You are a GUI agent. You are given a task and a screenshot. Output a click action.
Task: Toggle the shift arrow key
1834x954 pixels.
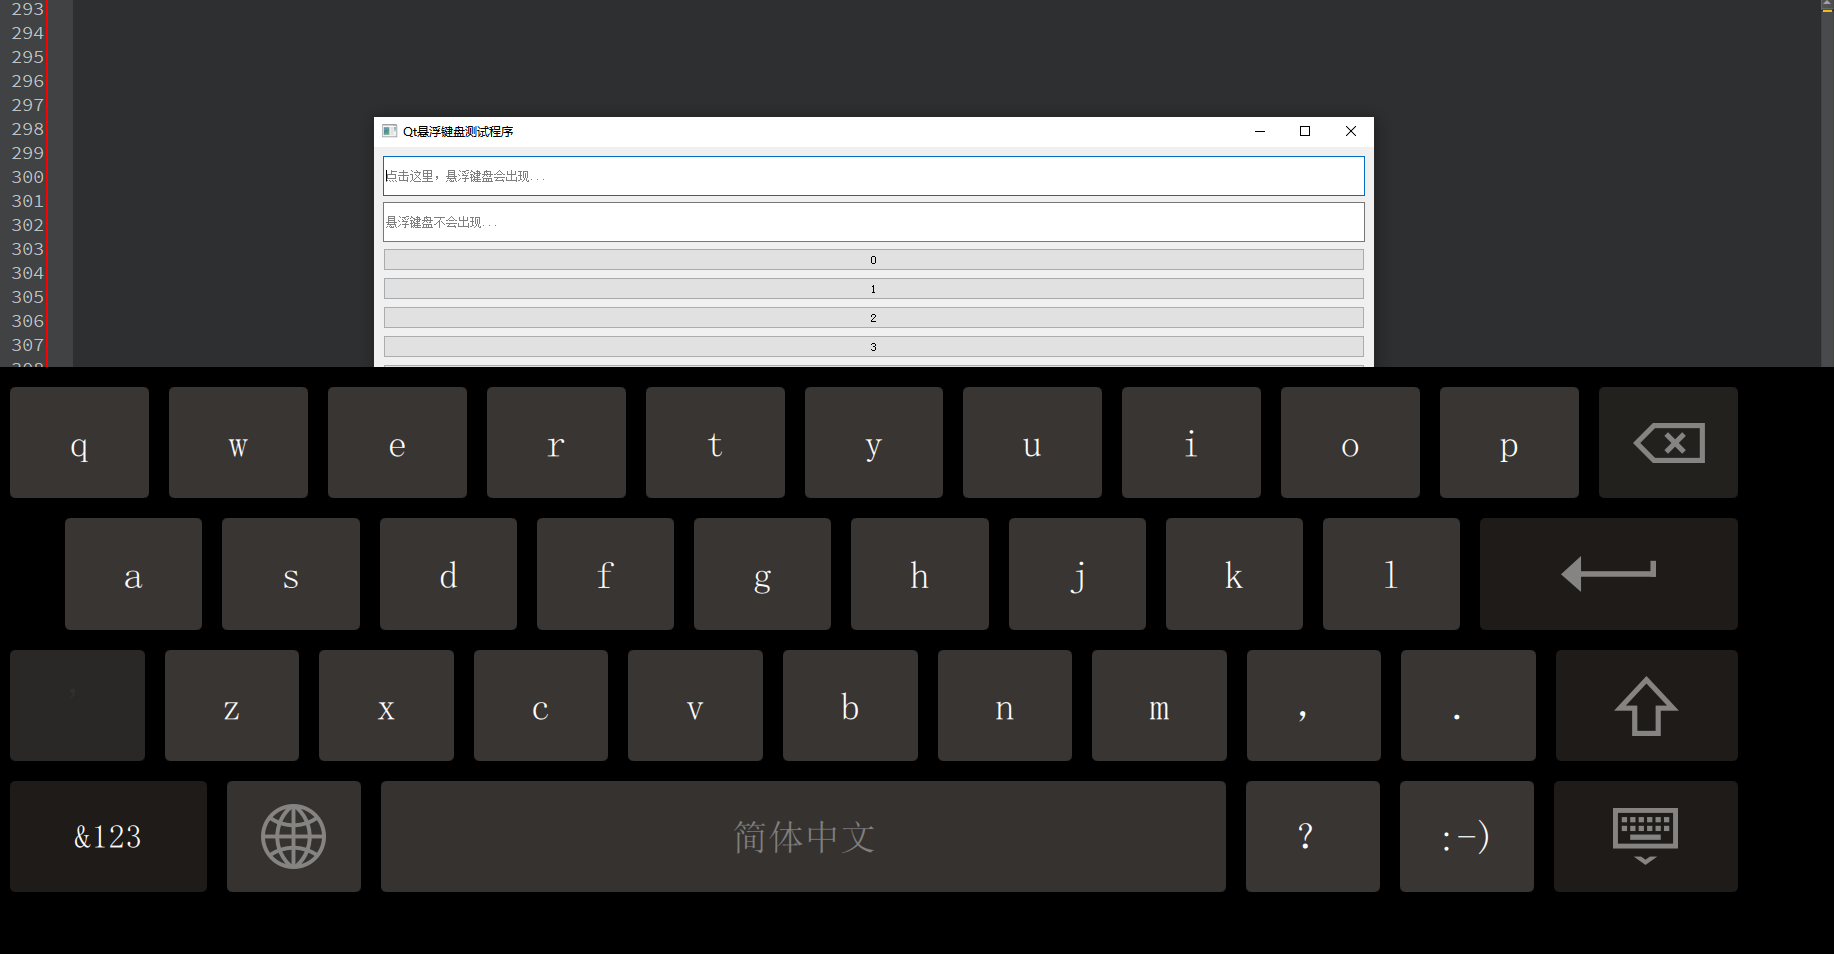click(1647, 706)
